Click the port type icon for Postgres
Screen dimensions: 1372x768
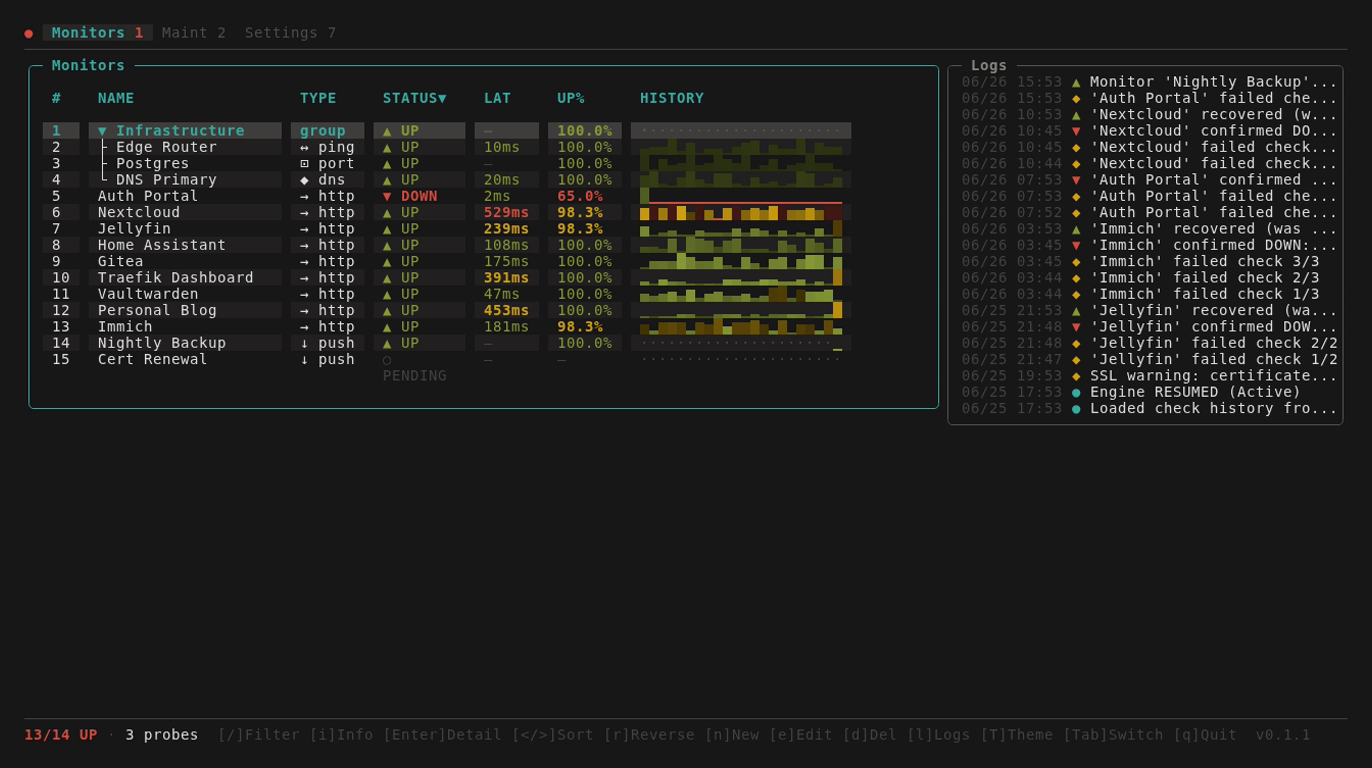point(304,163)
